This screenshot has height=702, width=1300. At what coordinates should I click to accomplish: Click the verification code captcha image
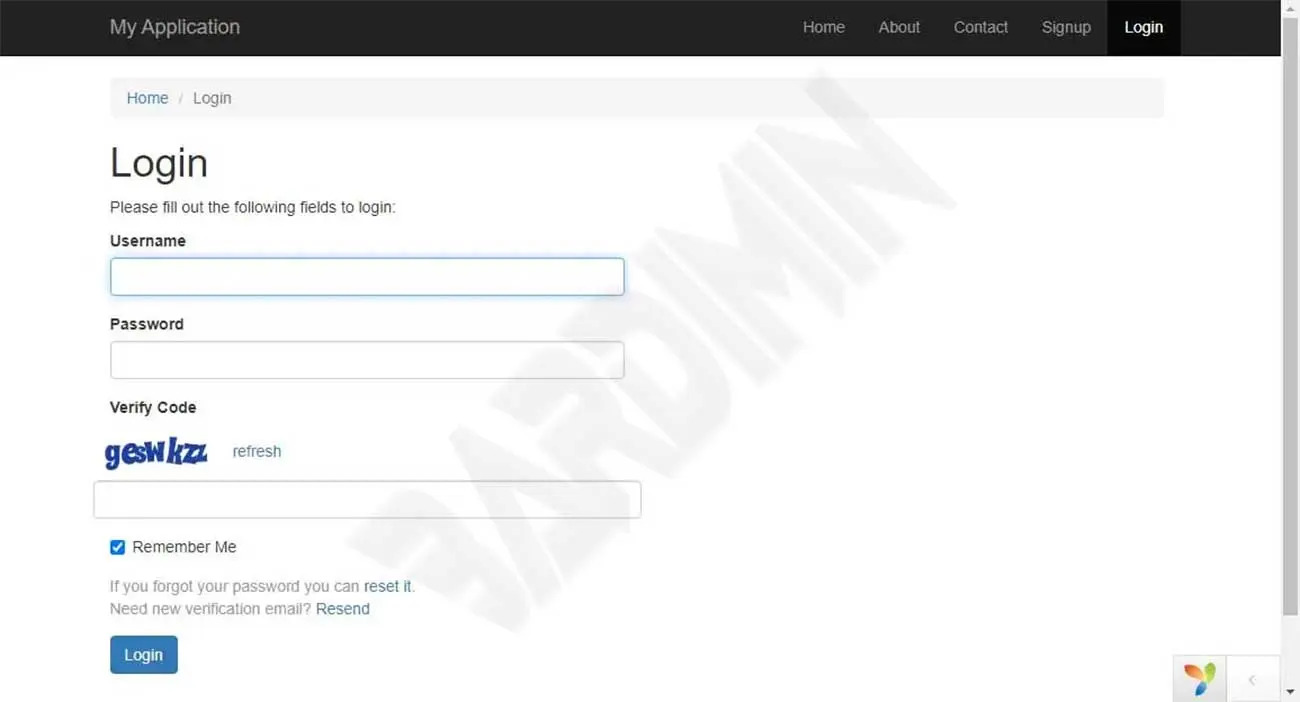156,453
